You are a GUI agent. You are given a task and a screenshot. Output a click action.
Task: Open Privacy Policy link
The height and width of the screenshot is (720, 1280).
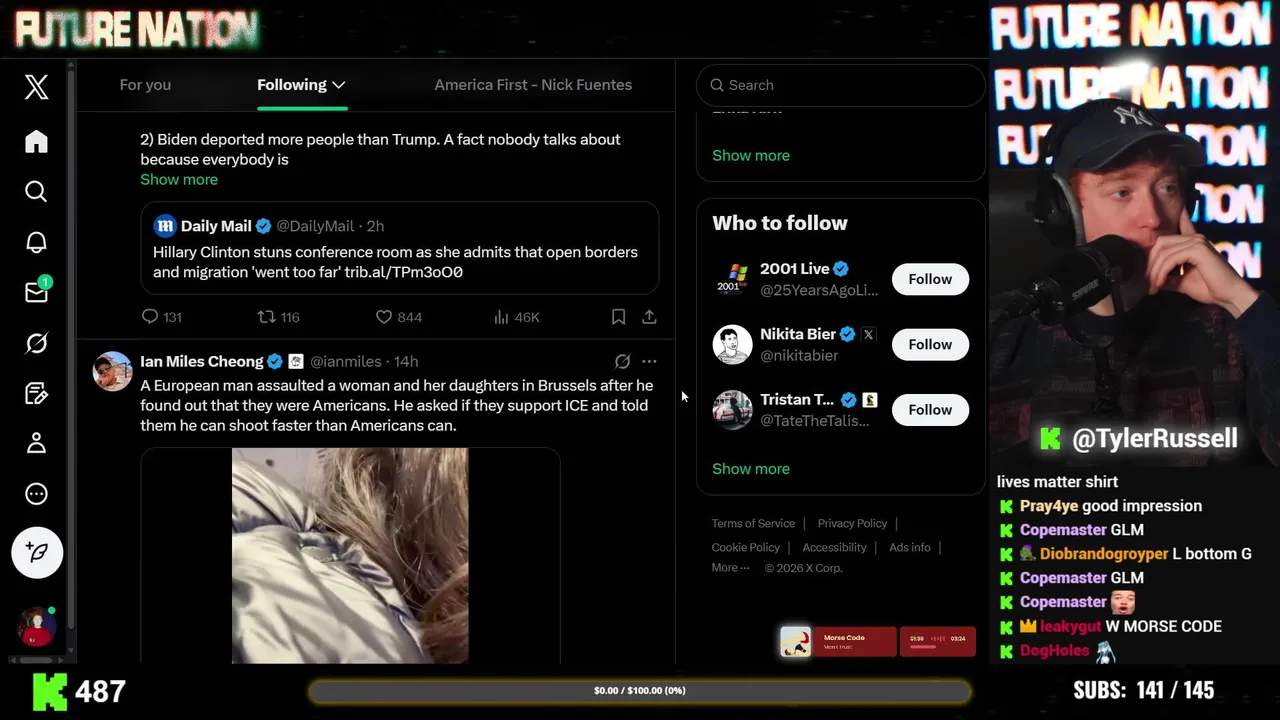coord(852,523)
